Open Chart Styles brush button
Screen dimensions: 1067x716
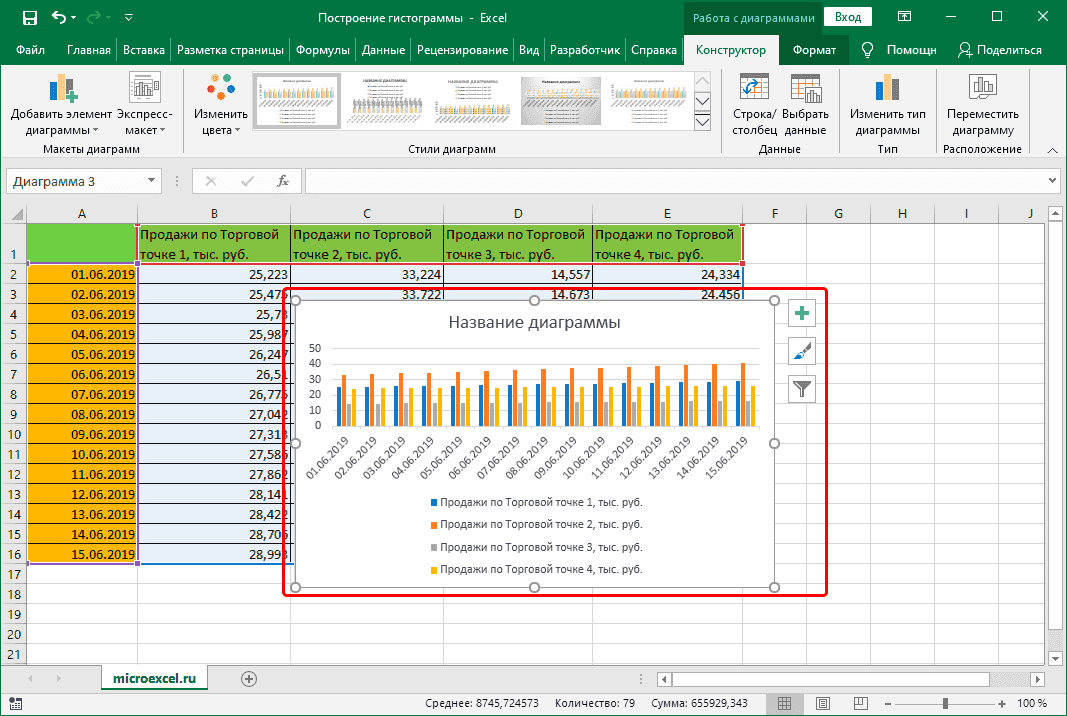coord(802,350)
